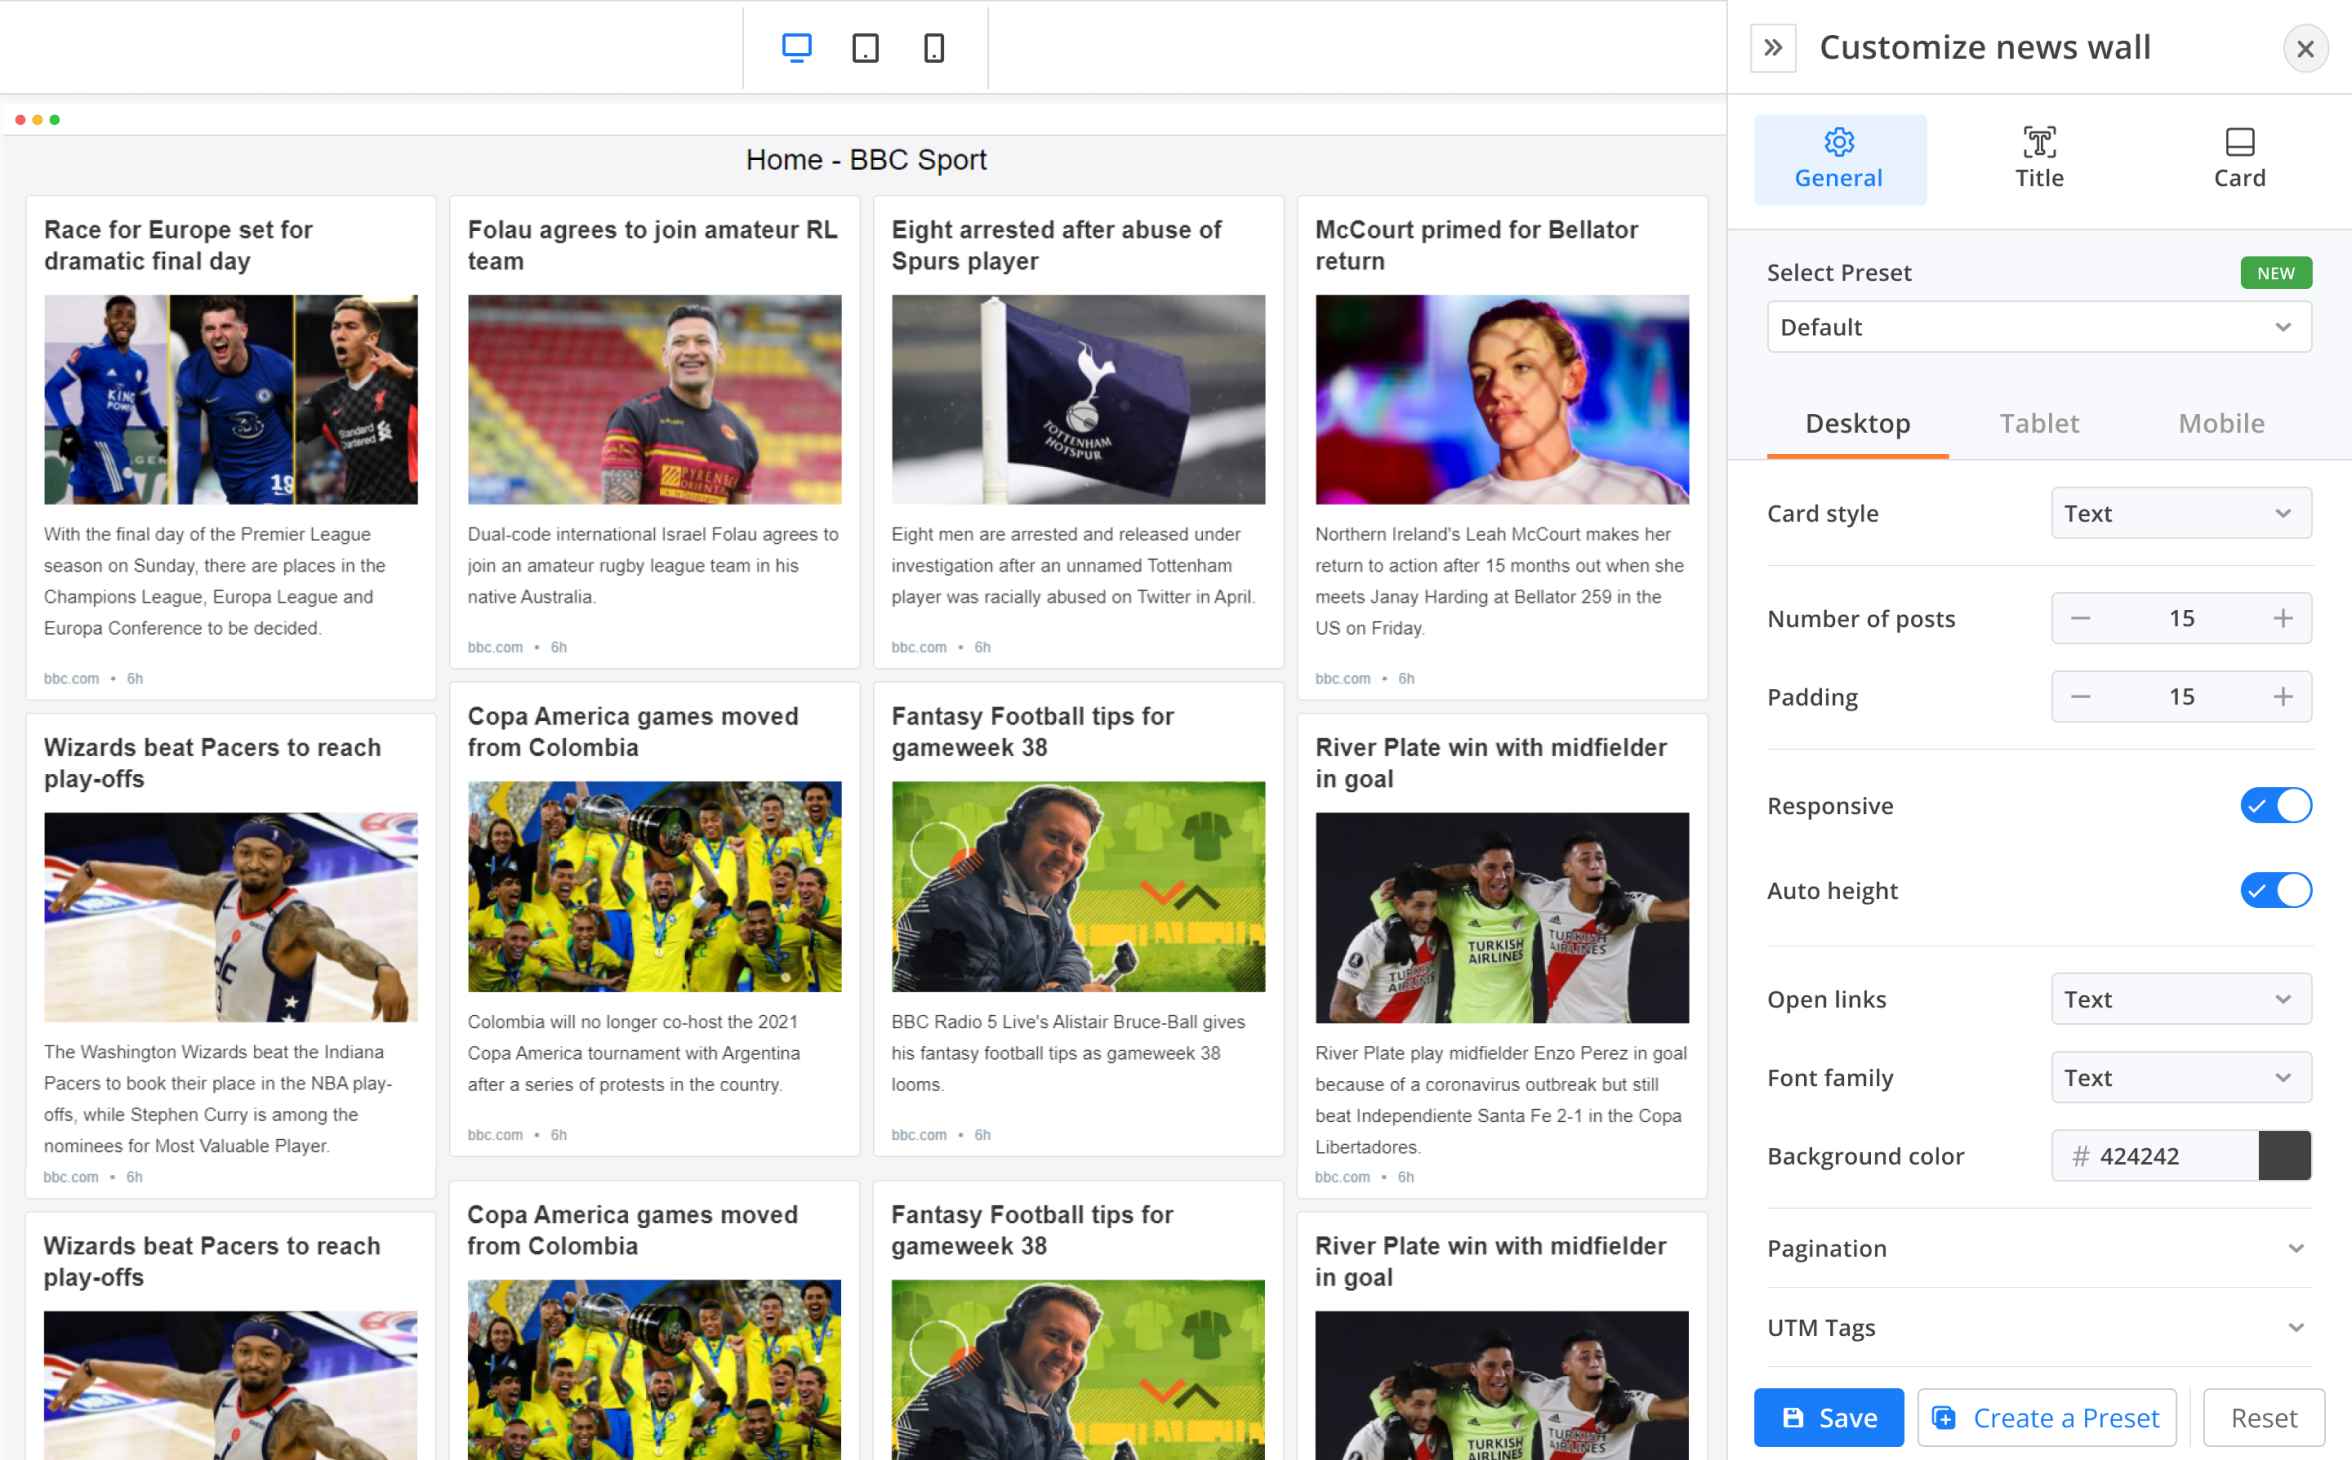Turn off Auto height

pos(2277,890)
